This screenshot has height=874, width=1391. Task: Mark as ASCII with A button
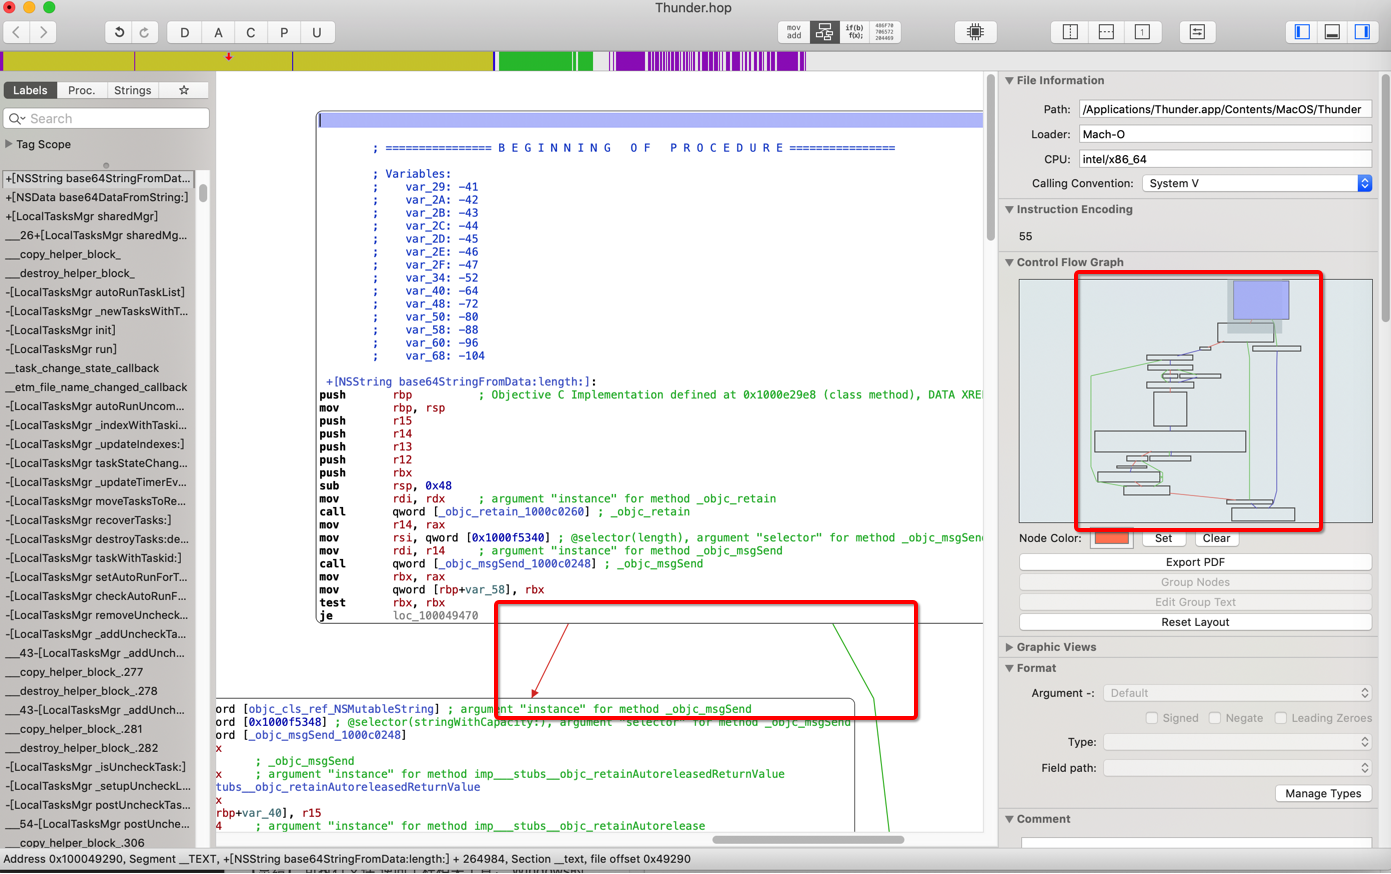tap(218, 32)
